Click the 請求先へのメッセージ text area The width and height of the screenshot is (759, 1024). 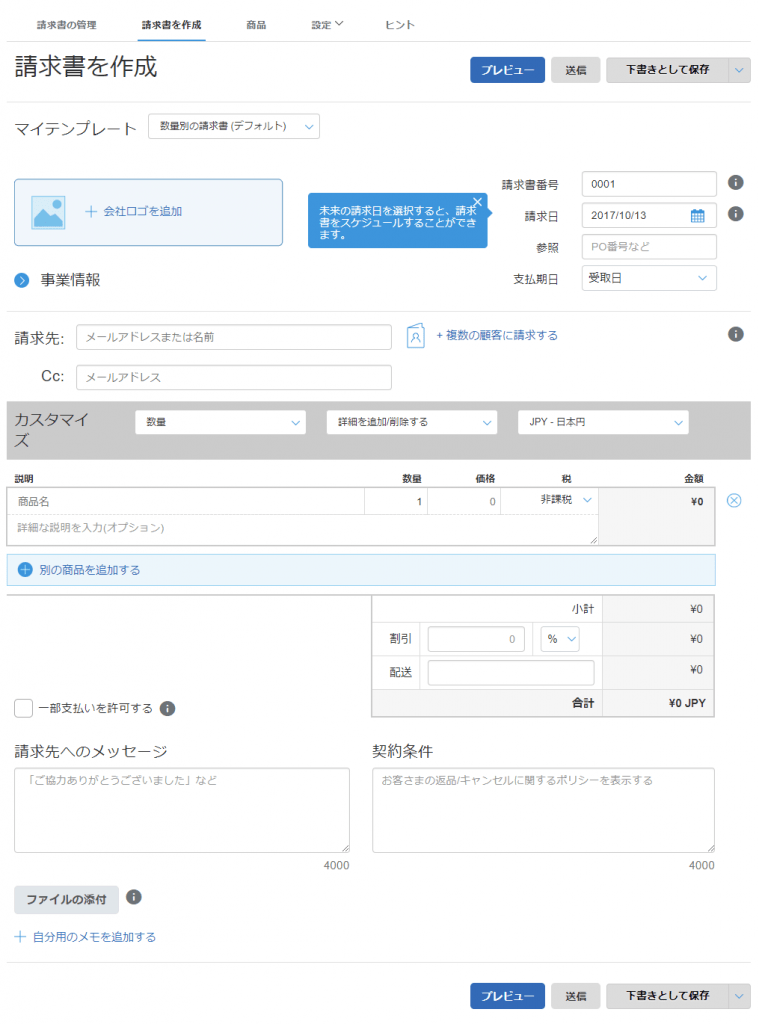[x=182, y=810]
